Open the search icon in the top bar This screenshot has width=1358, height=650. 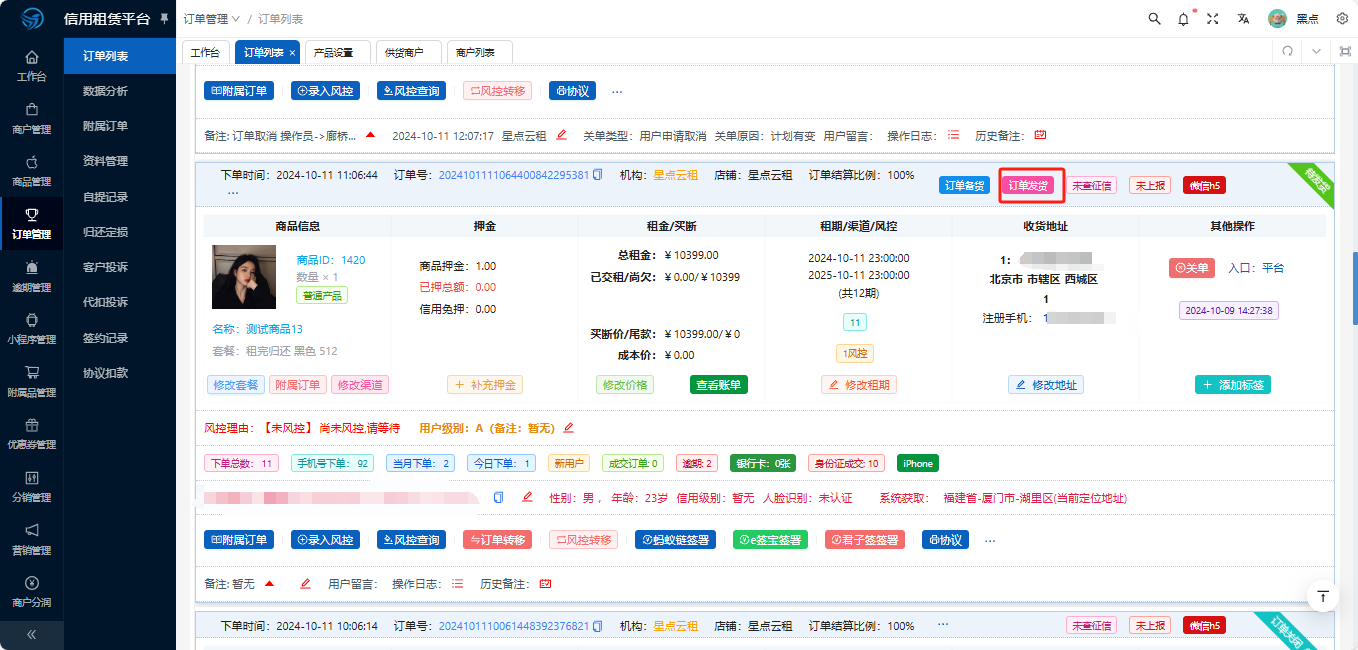click(x=1154, y=19)
